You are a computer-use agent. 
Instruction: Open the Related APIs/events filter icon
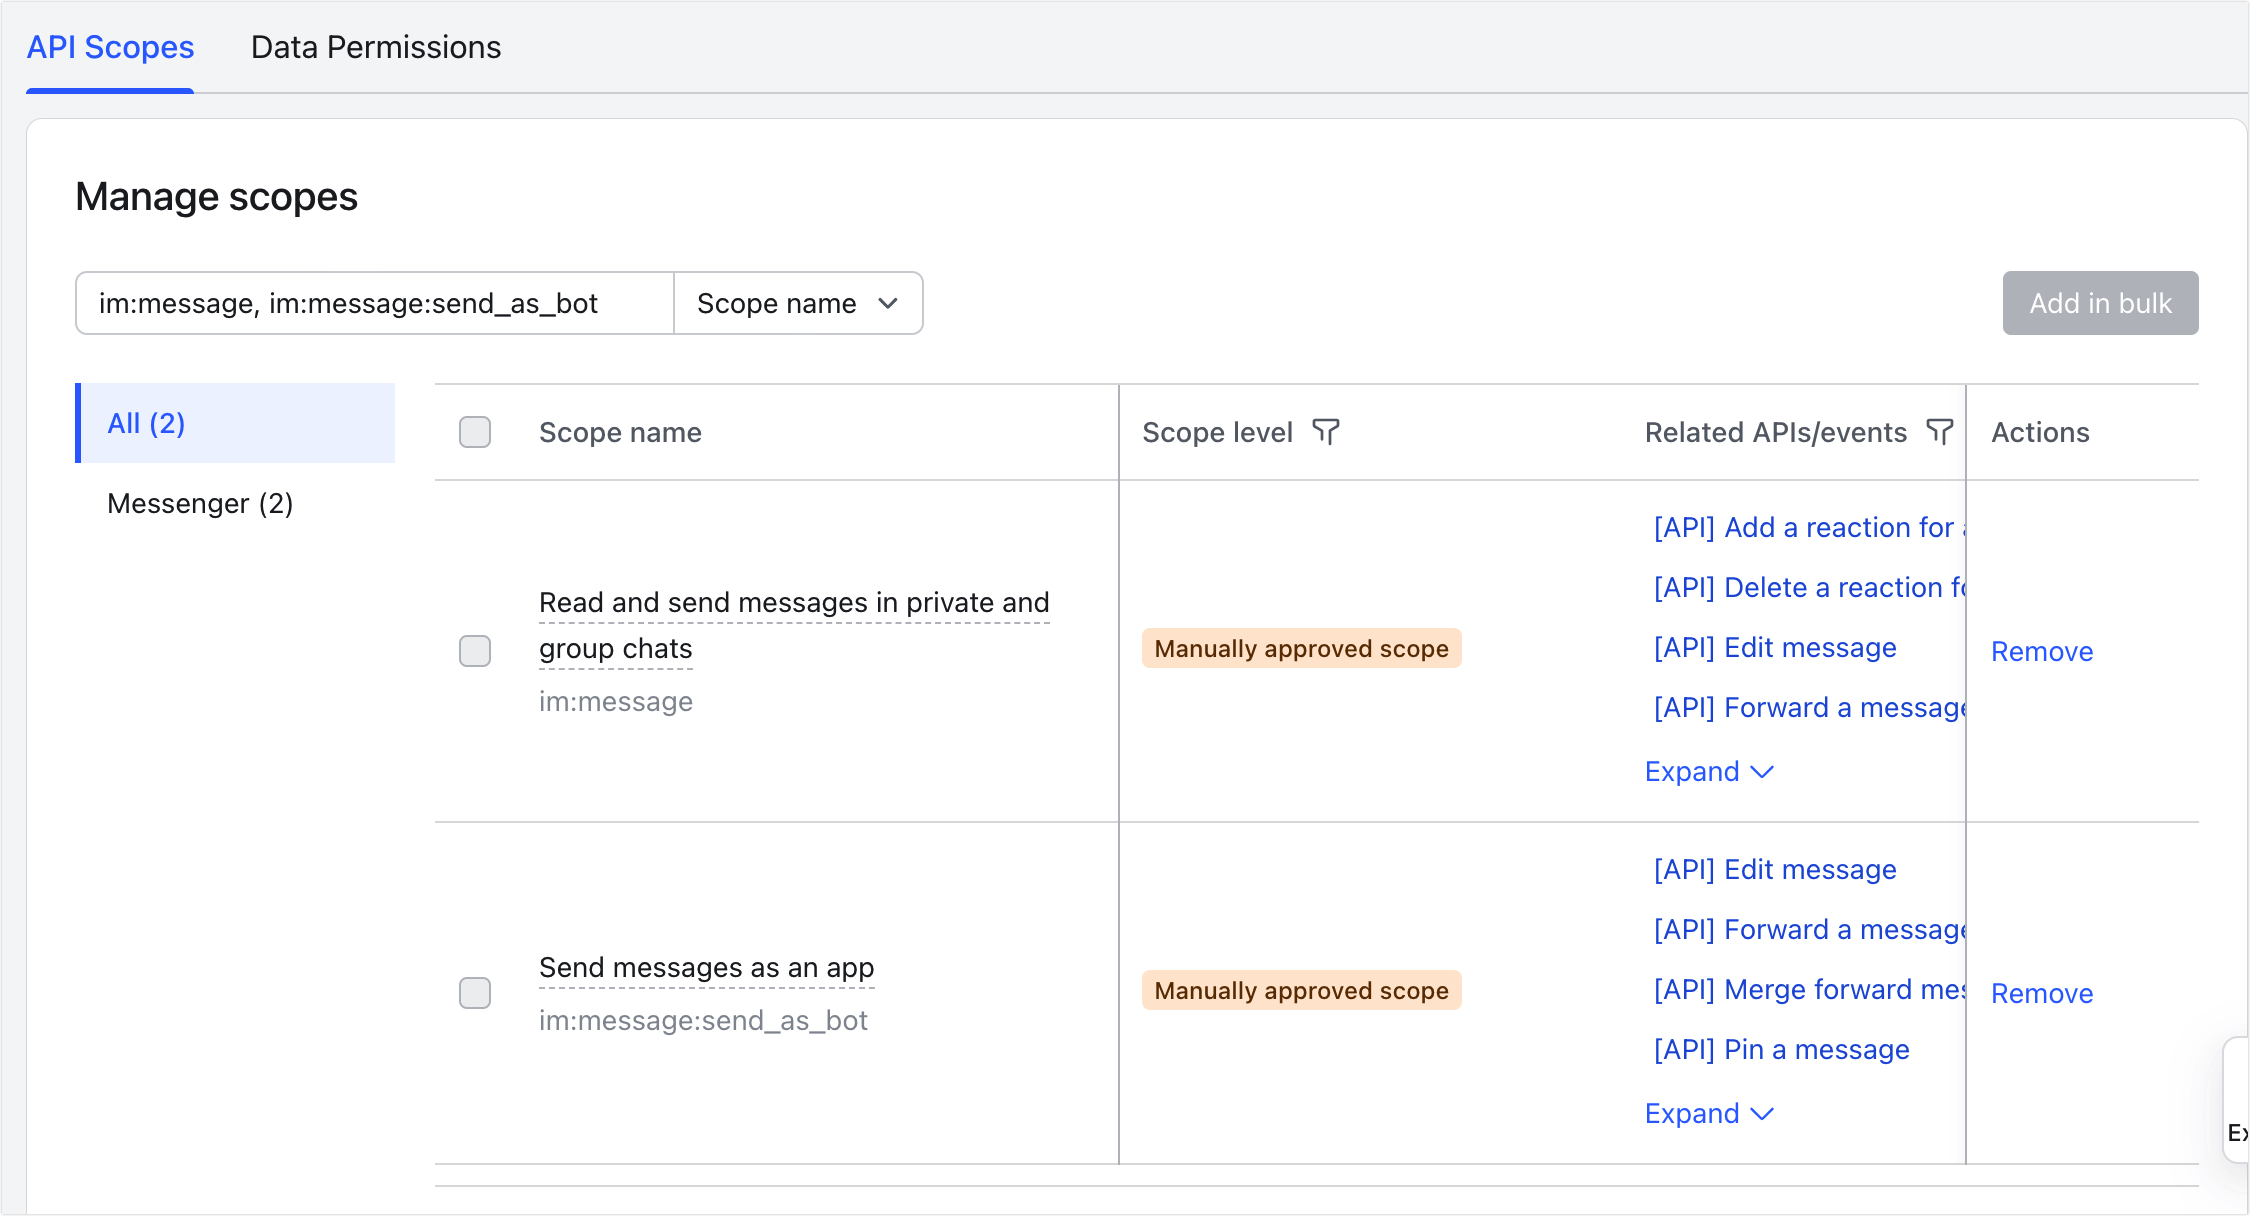pos(1939,432)
